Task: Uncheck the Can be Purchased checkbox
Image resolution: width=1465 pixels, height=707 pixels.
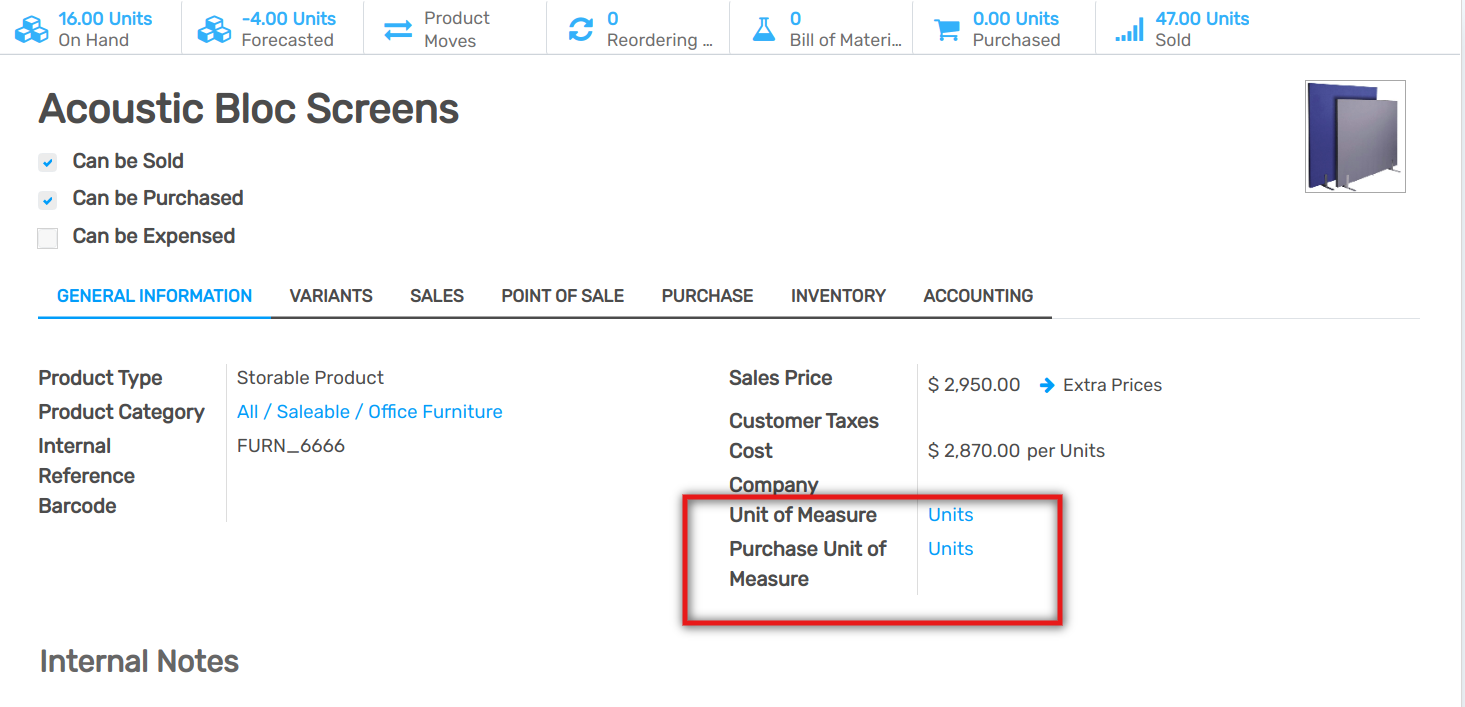Action: point(48,200)
